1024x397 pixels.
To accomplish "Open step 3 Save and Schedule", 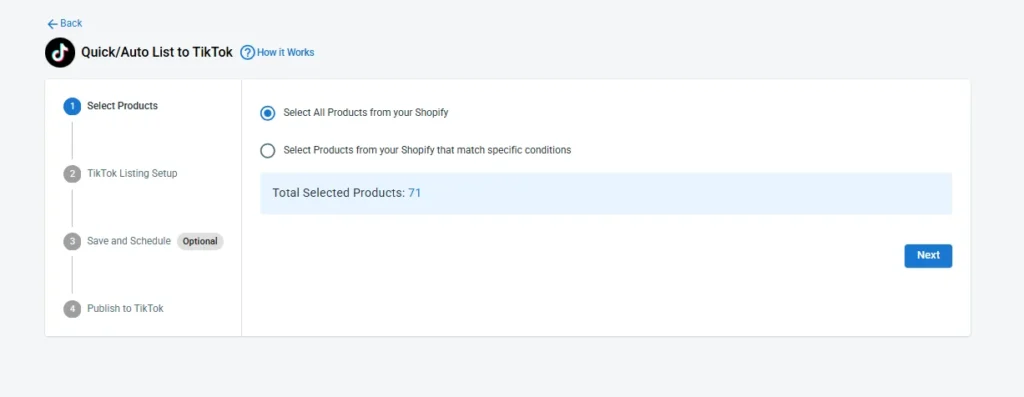I will [x=129, y=241].
